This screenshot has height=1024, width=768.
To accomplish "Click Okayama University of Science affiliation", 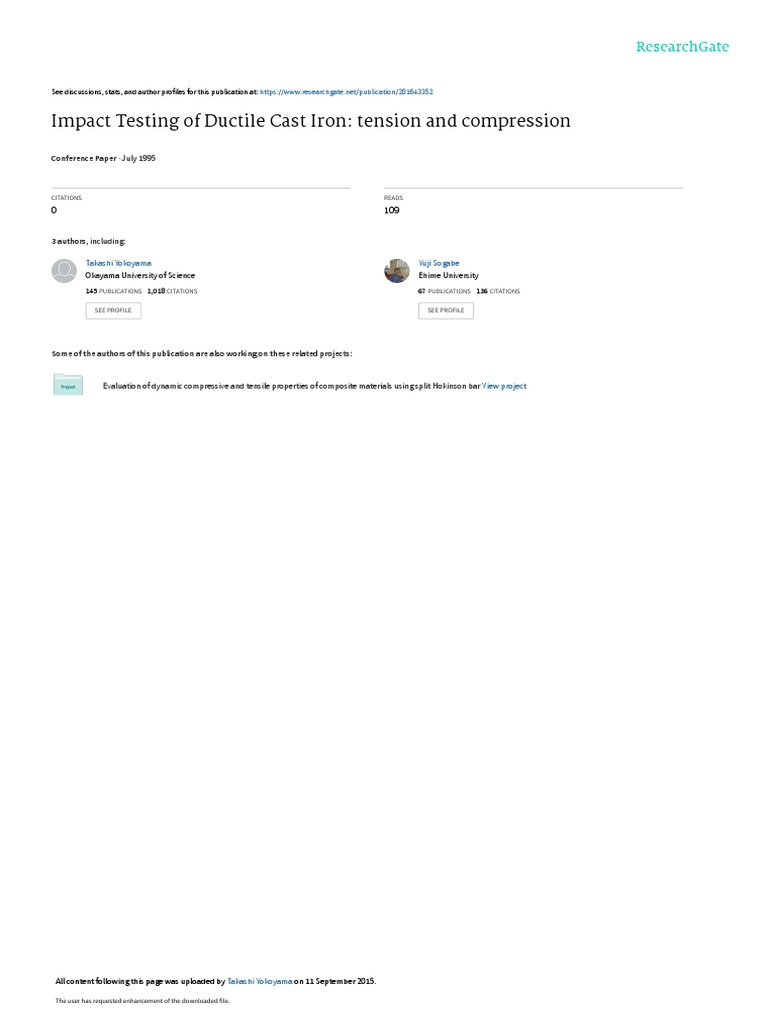I will [x=140, y=276].
